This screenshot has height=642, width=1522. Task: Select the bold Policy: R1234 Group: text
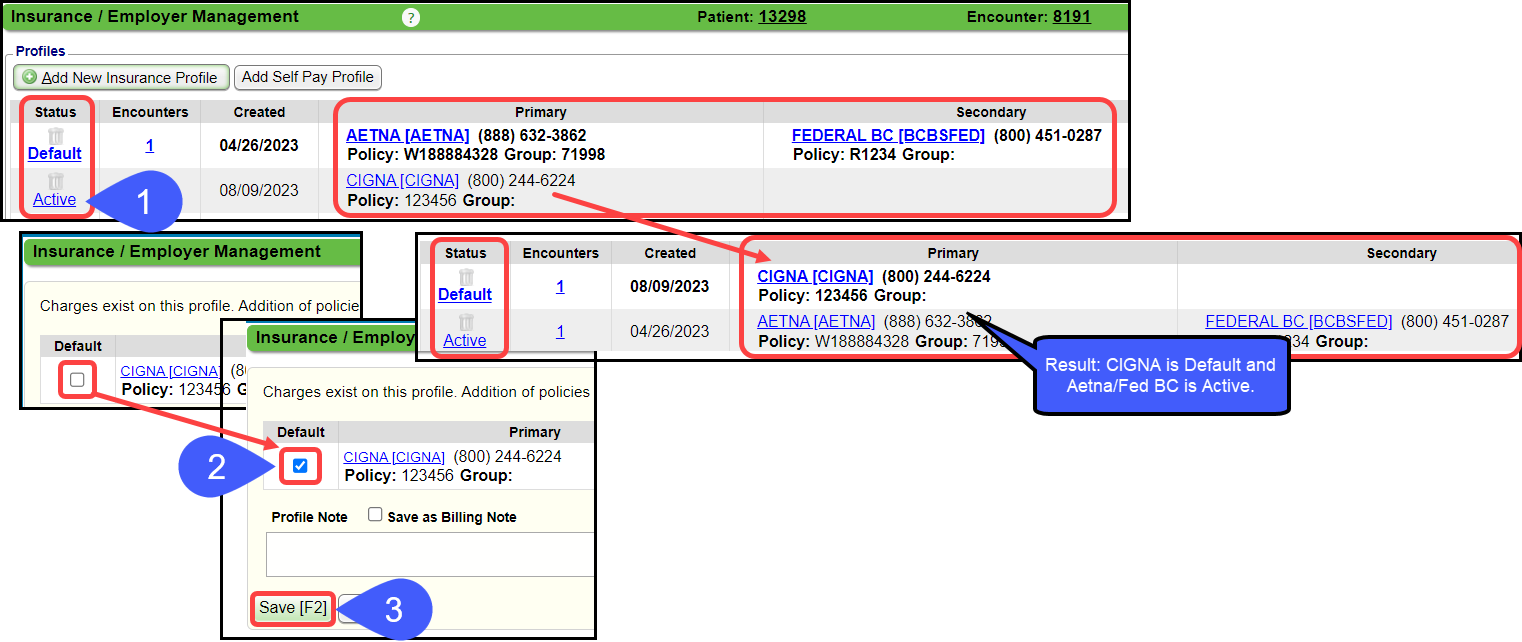[874, 155]
